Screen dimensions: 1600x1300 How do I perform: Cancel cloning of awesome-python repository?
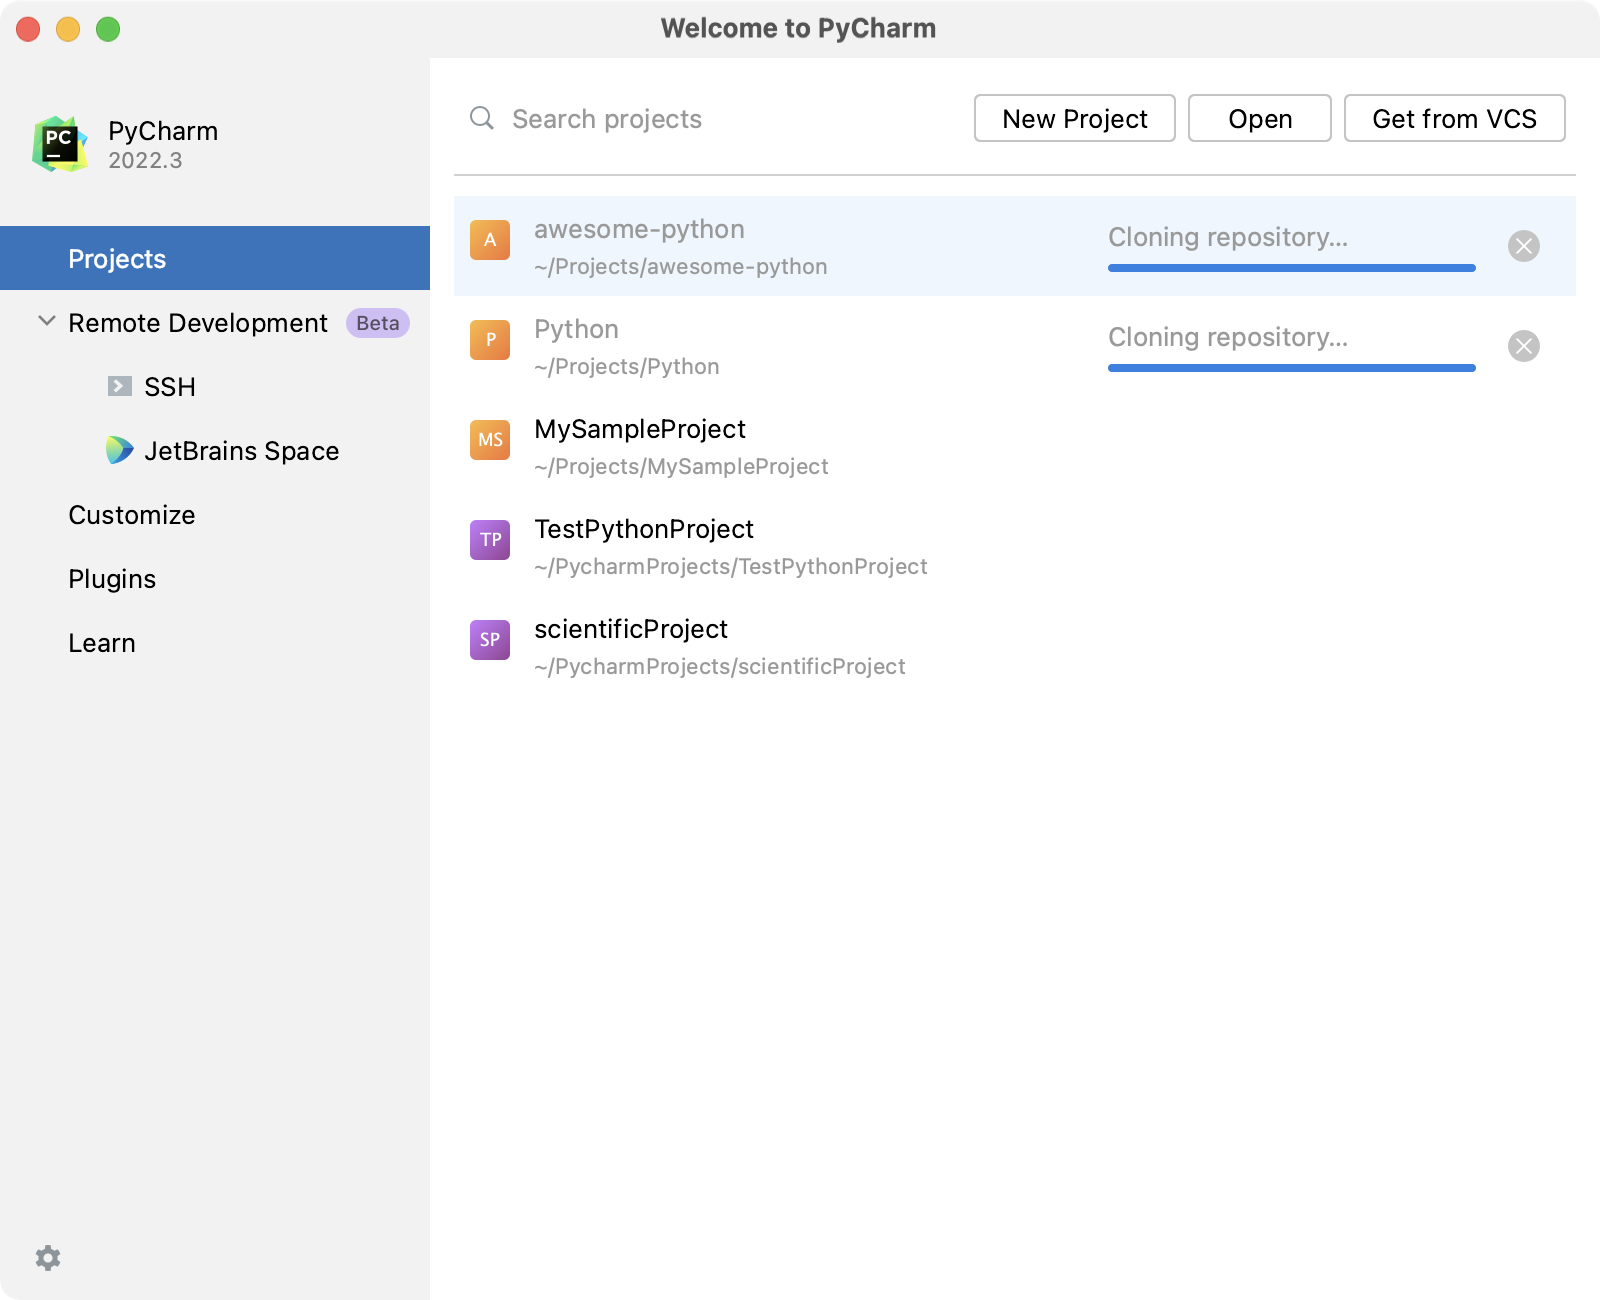coord(1524,246)
